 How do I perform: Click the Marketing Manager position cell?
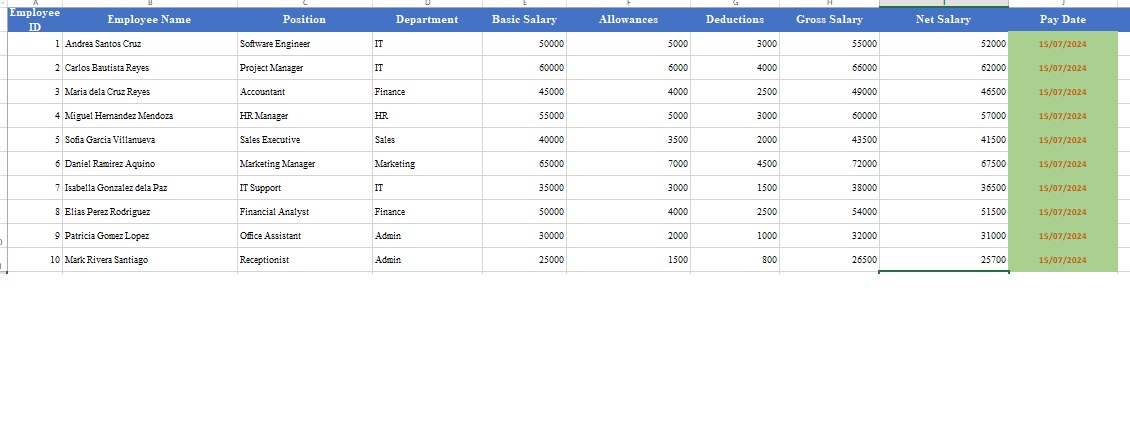[303, 164]
